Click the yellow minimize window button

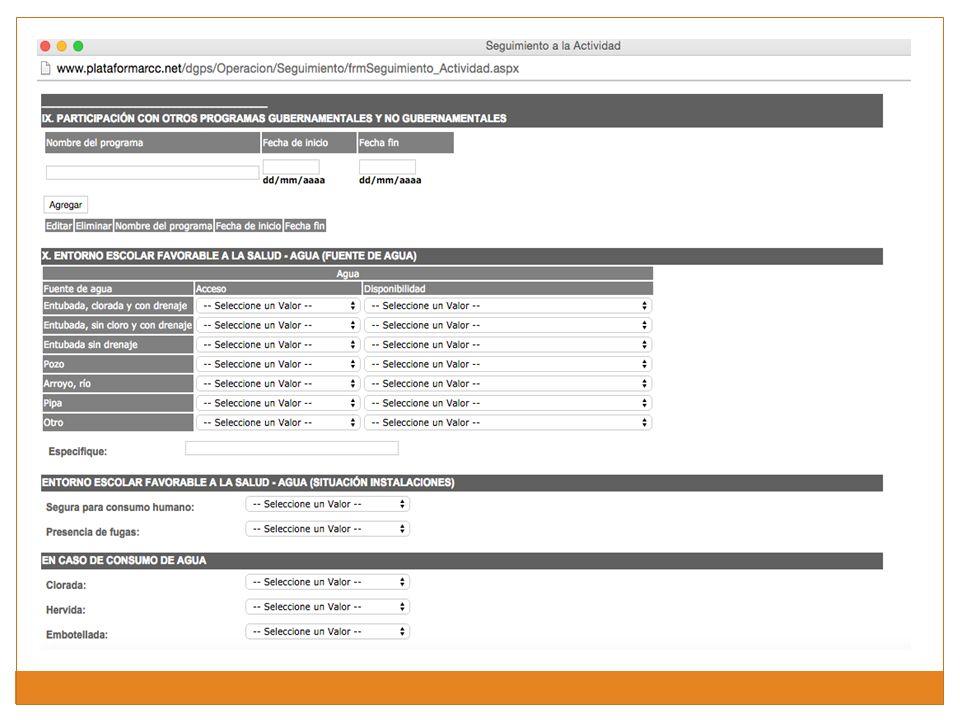[x=62, y=46]
